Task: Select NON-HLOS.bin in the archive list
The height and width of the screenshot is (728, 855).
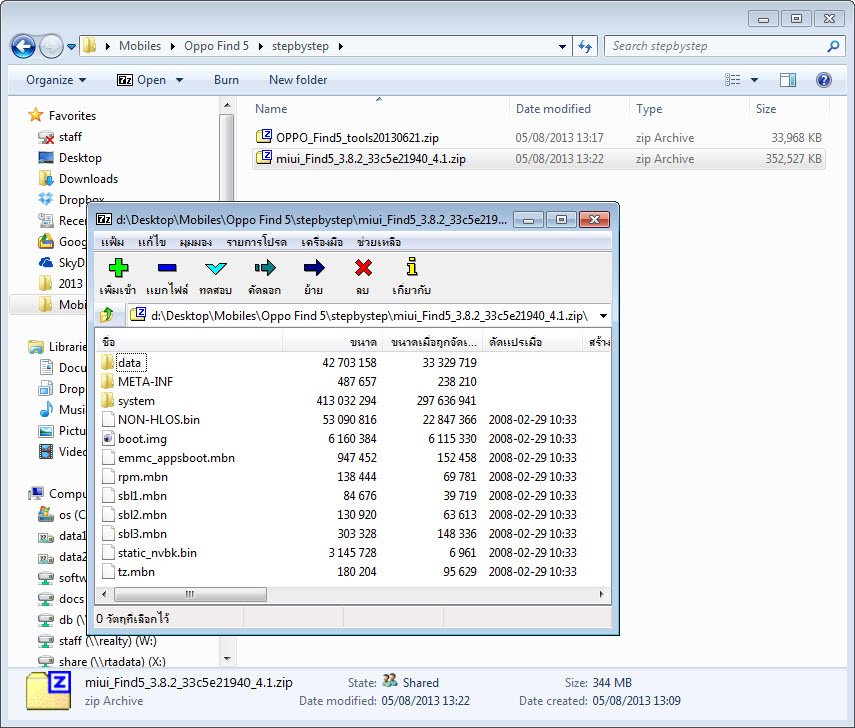Action: tap(159, 419)
